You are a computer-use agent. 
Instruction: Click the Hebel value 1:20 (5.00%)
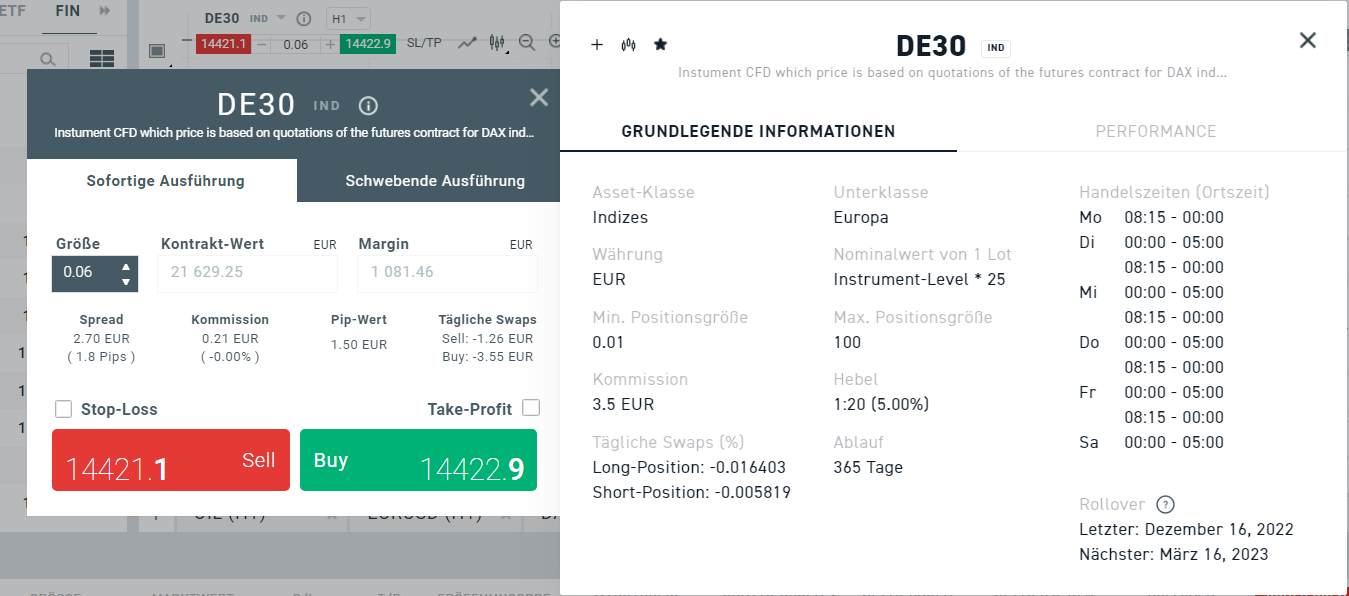point(881,405)
